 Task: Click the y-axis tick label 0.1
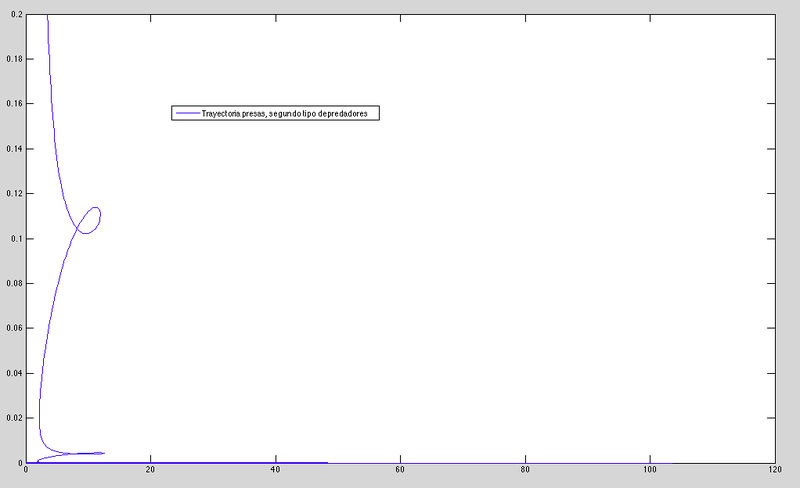(x=17, y=239)
